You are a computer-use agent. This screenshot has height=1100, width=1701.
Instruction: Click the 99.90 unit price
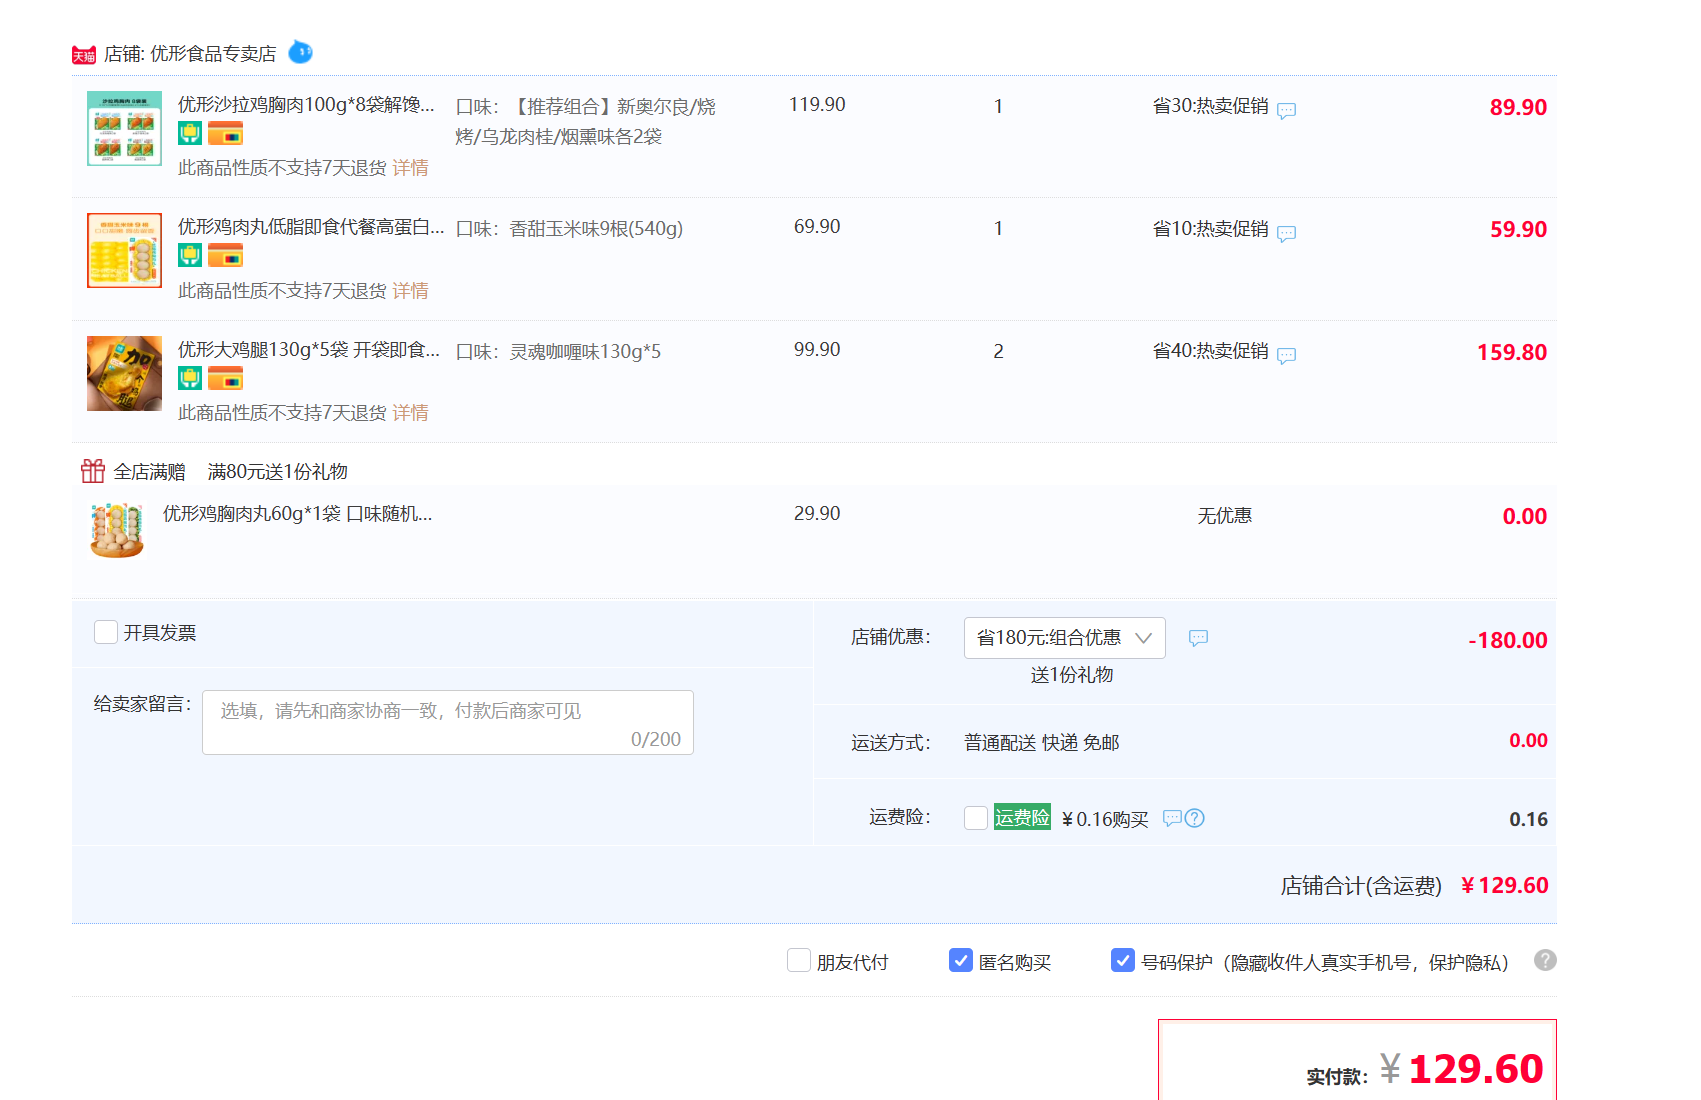point(817,349)
